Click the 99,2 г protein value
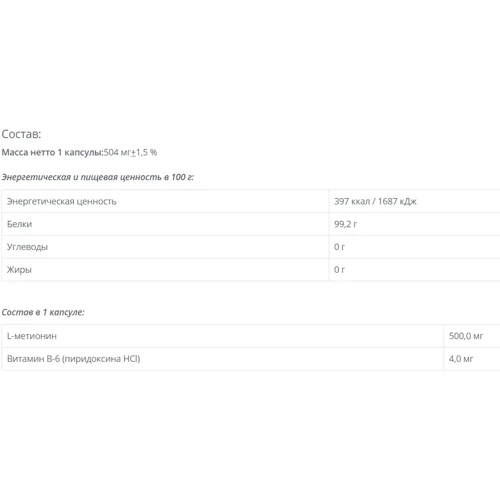The width and height of the screenshot is (500, 500). coord(345,224)
